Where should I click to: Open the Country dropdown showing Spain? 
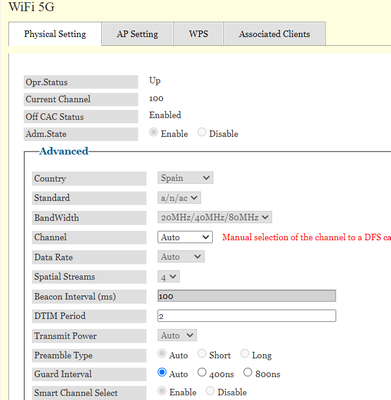pos(185,178)
